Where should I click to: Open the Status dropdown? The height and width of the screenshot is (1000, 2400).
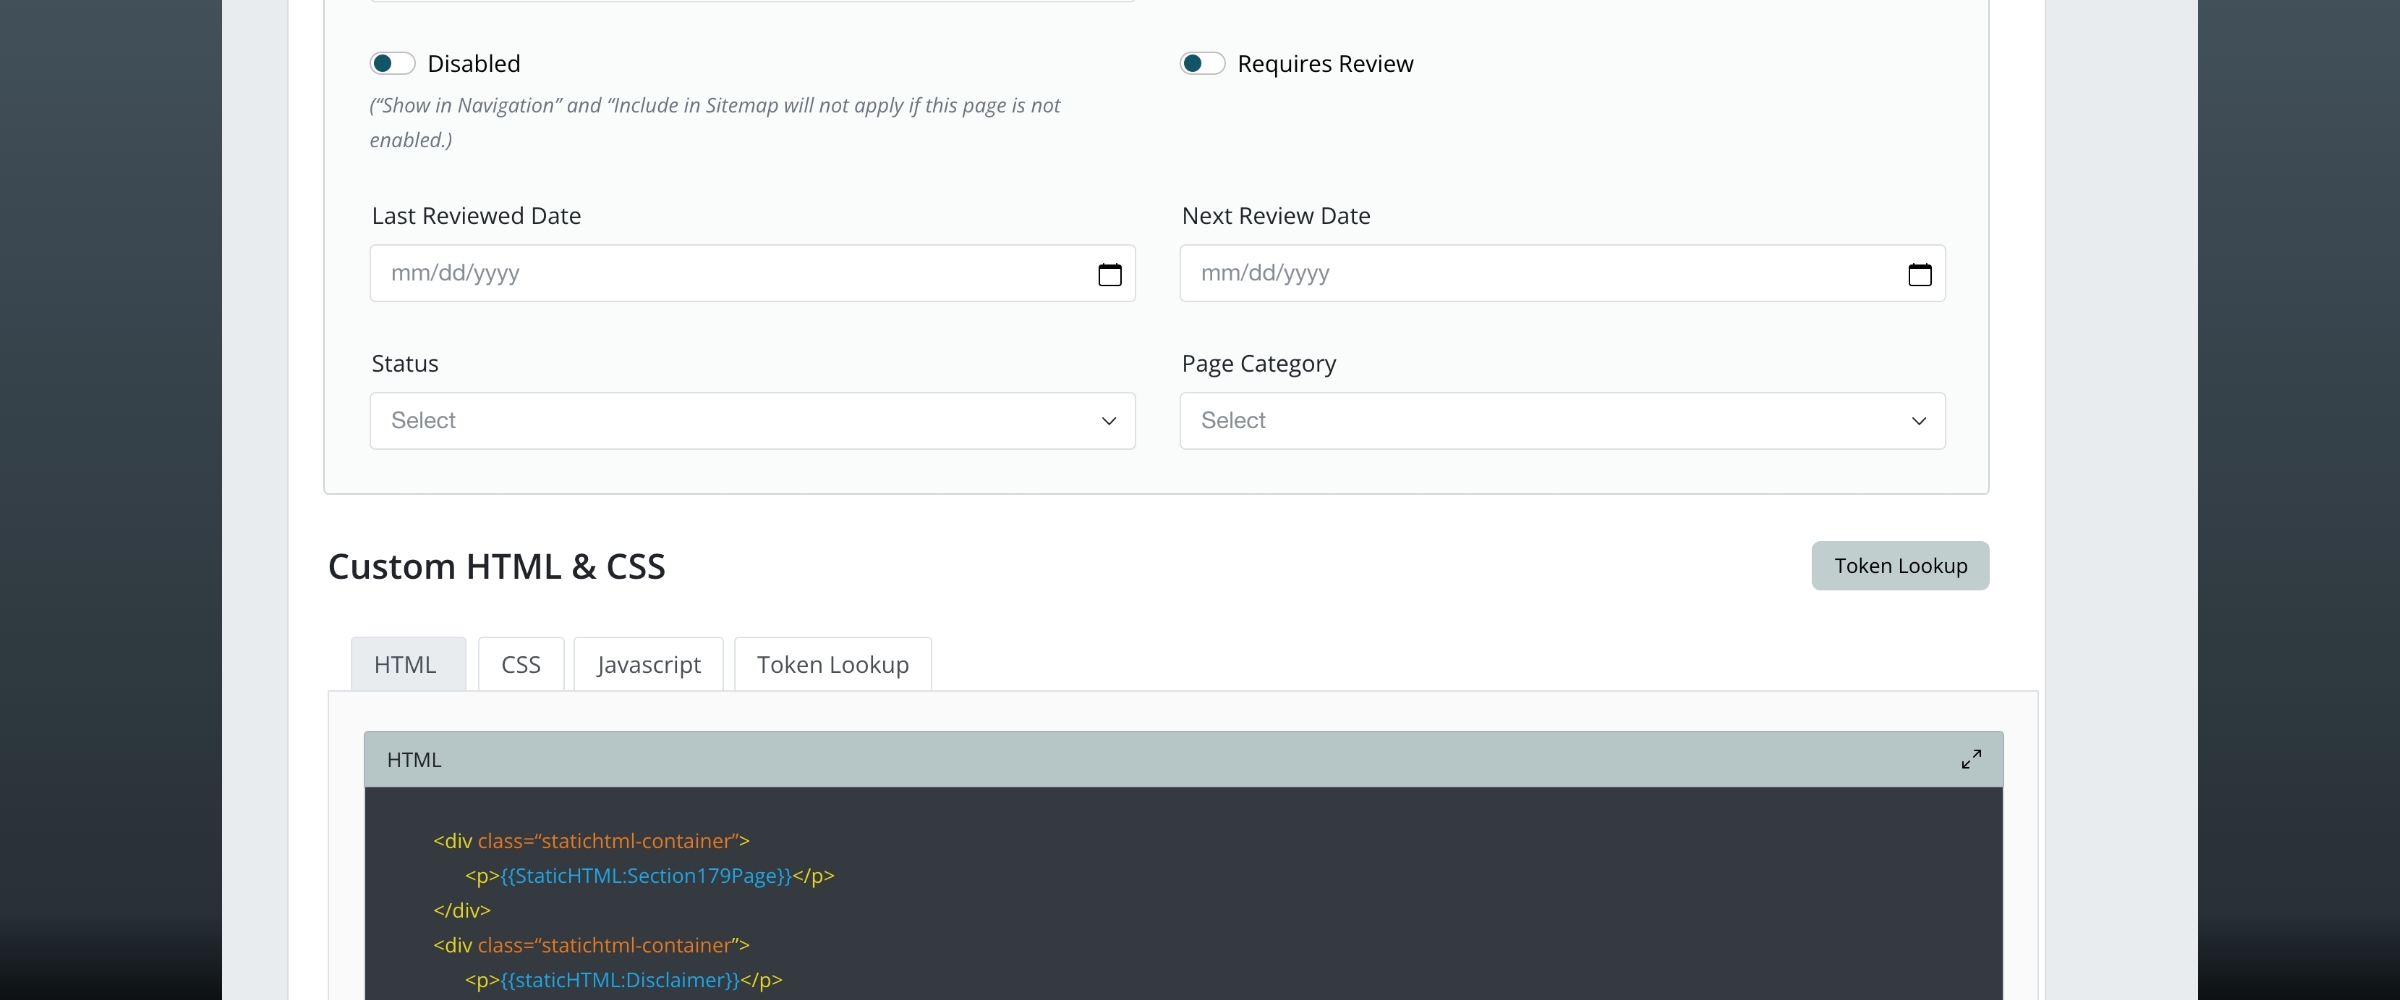point(751,420)
